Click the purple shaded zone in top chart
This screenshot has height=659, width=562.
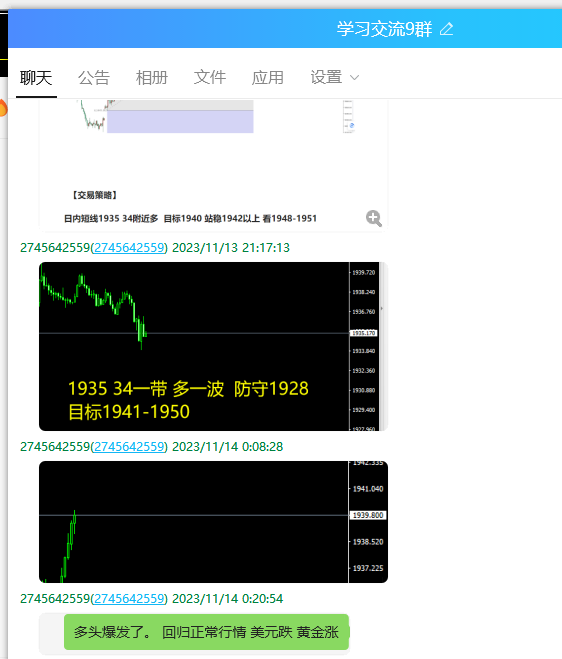(x=180, y=121)
